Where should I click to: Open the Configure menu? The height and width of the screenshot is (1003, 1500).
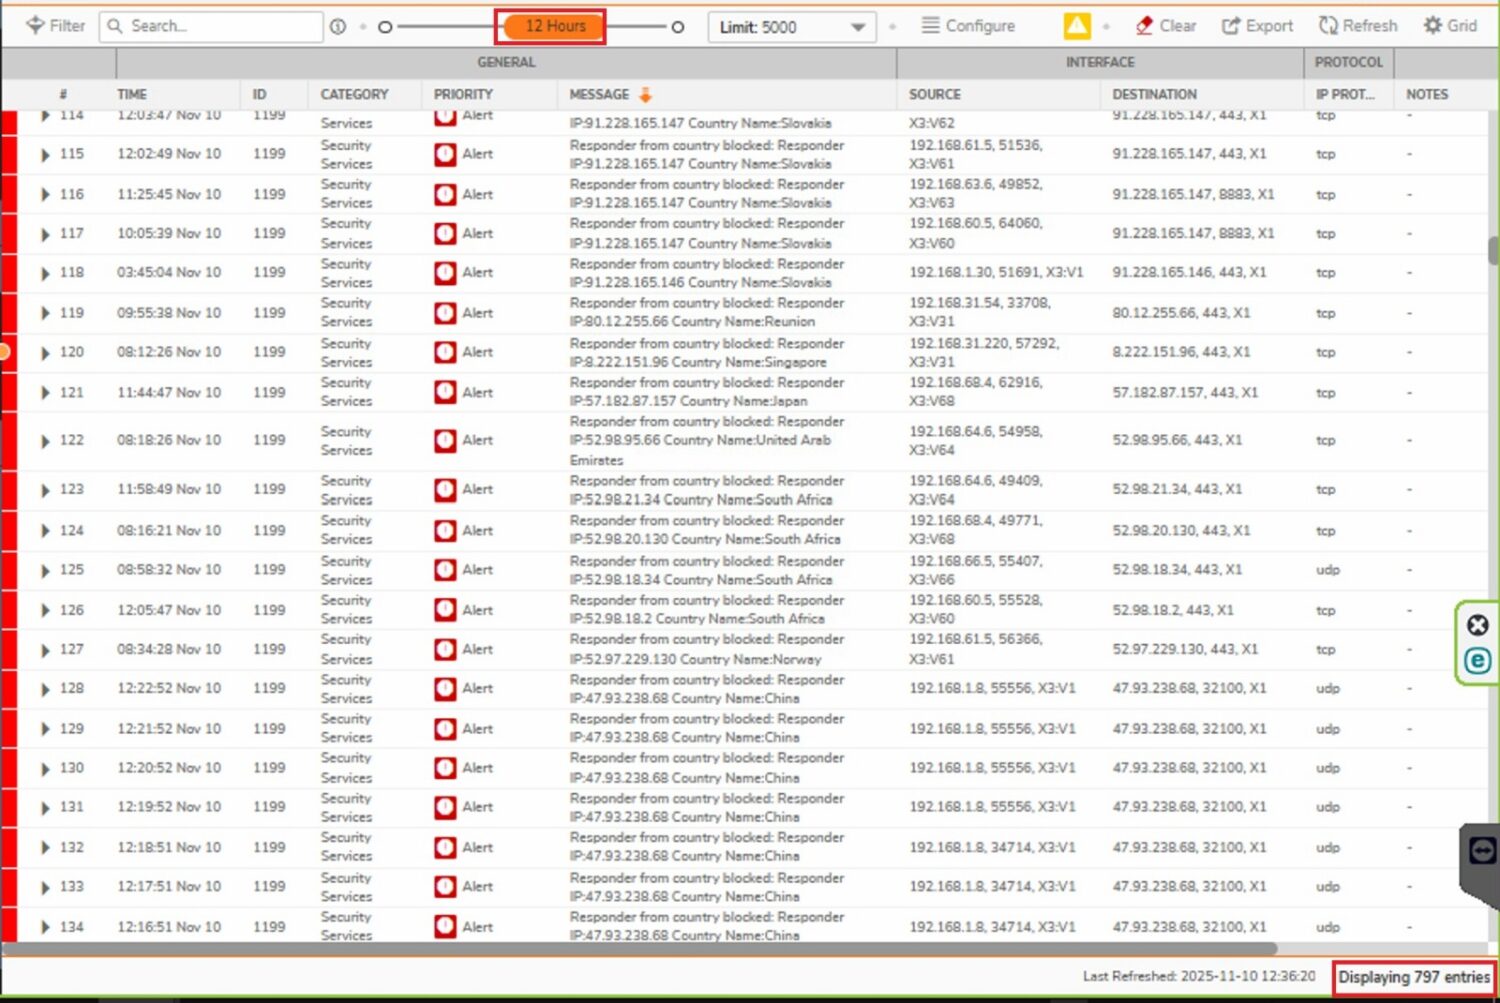[967, 26]
